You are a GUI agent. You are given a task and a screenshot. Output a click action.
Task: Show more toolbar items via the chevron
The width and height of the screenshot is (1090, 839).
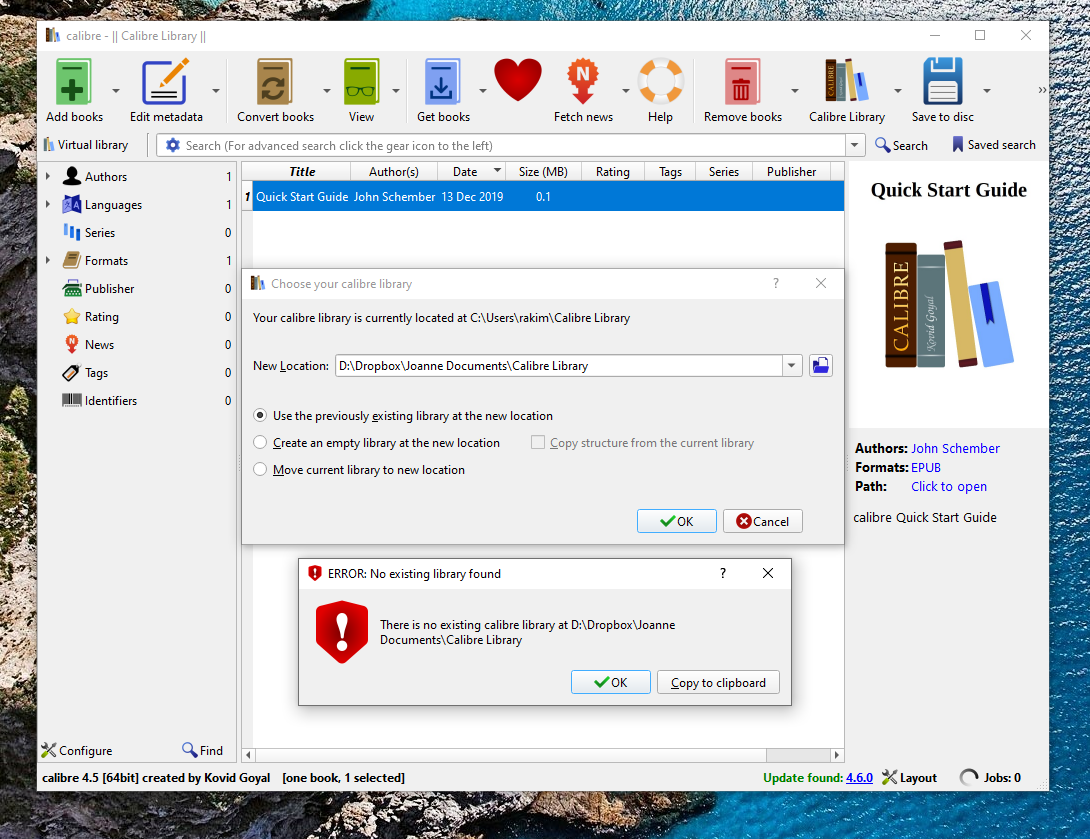(1042, 90)
